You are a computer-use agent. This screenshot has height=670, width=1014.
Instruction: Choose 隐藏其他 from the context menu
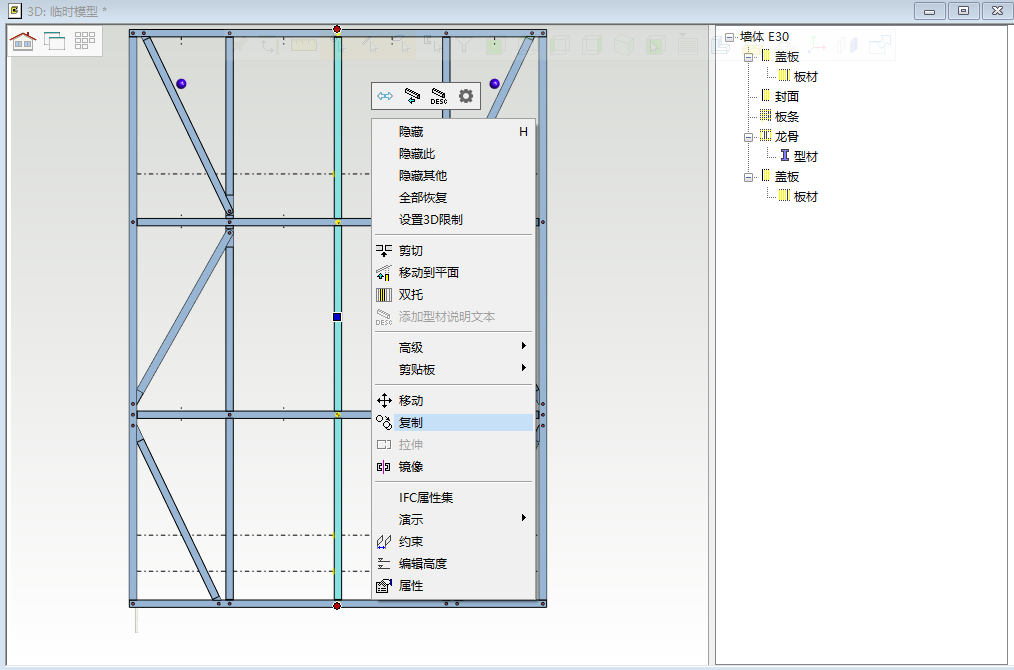[453, 176]
